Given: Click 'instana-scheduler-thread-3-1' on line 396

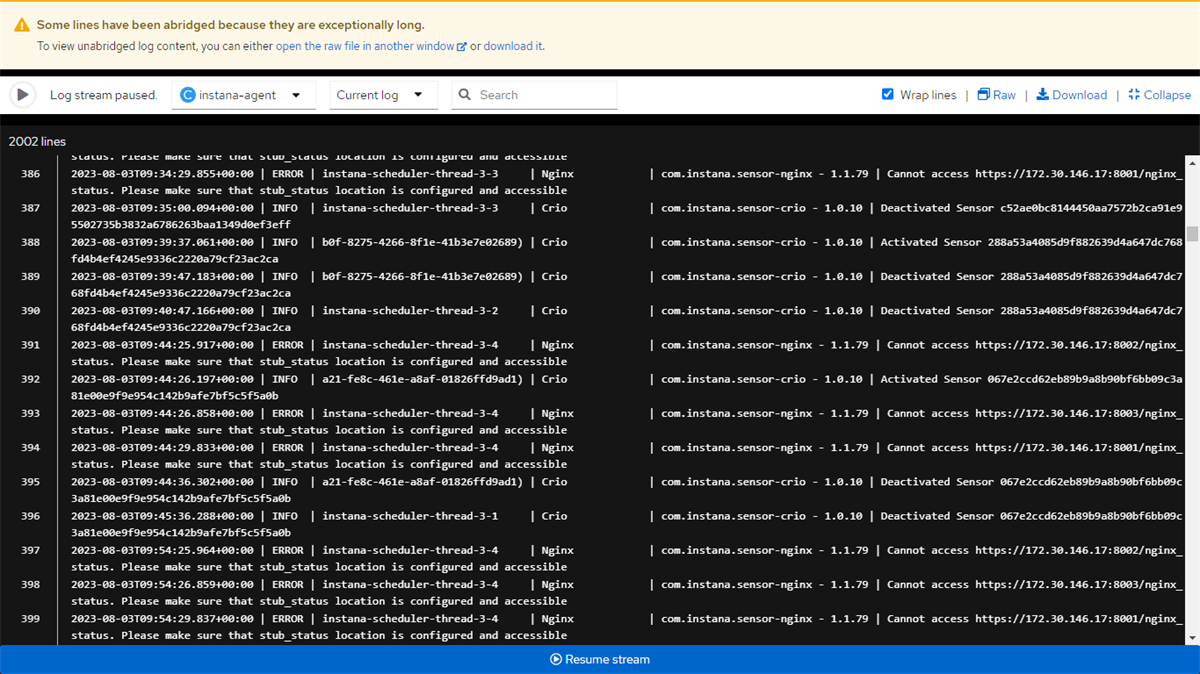Looking at the screenshot, I should pos(410,516).
